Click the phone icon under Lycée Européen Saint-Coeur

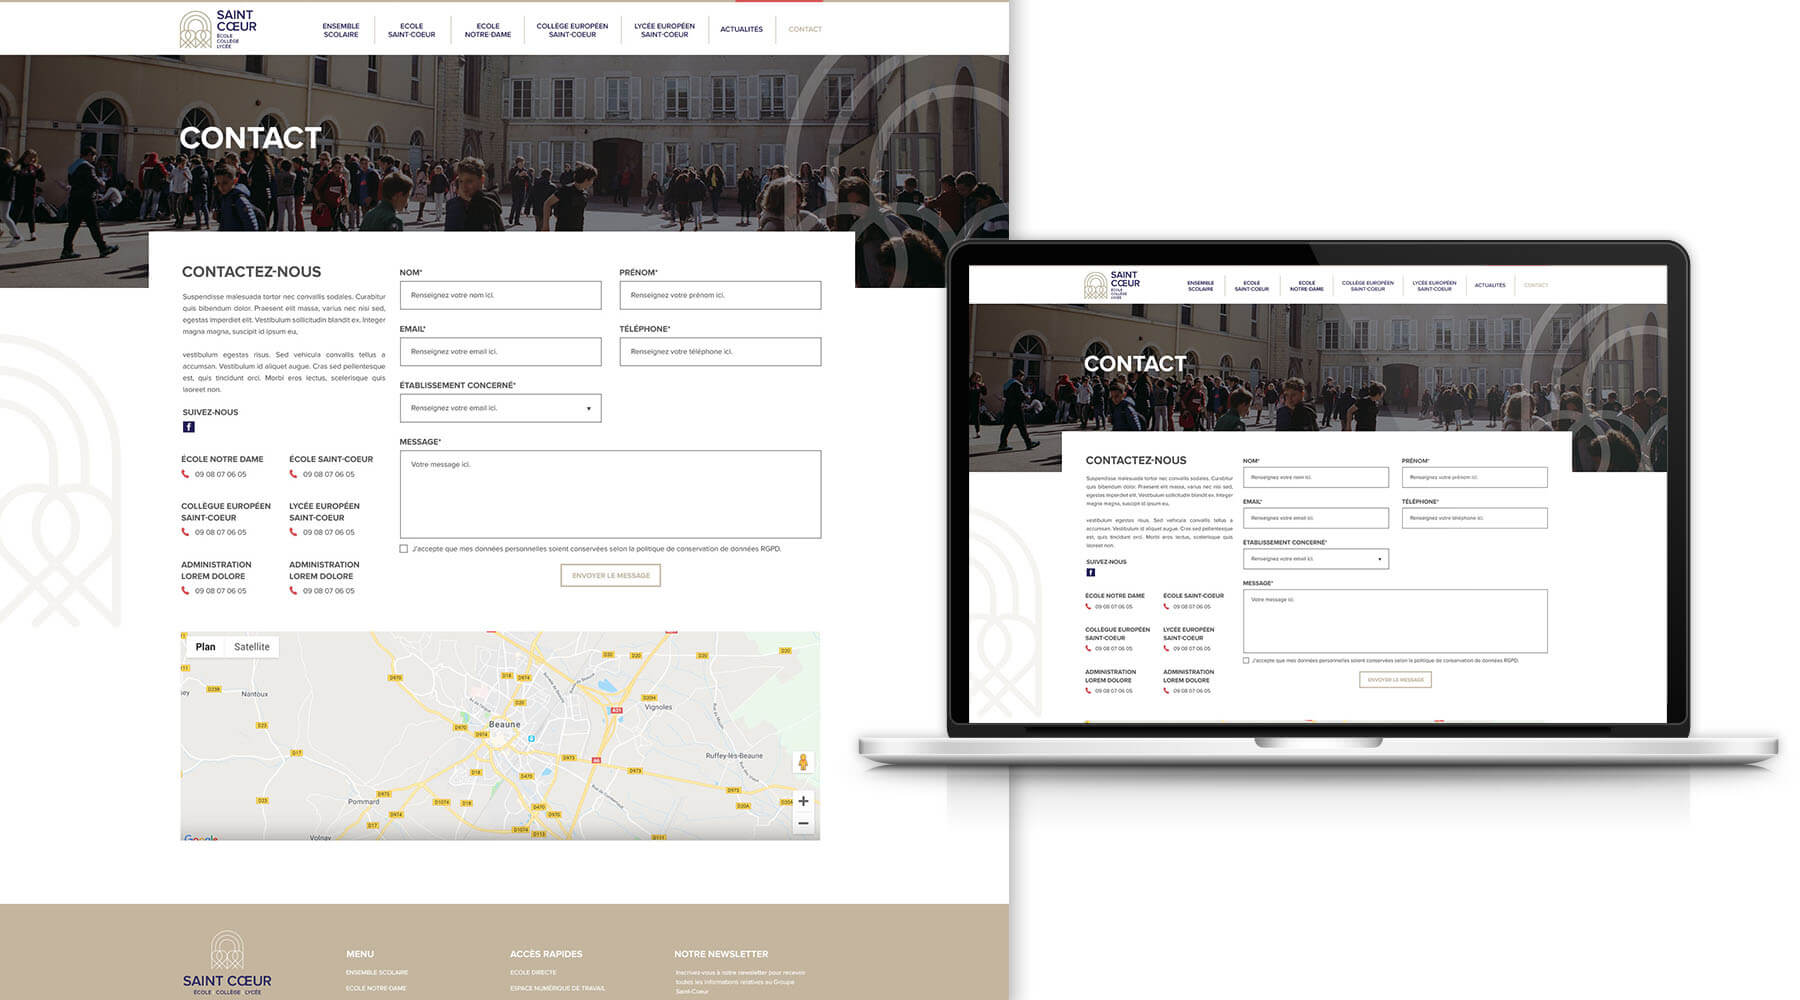click(295, 532)
